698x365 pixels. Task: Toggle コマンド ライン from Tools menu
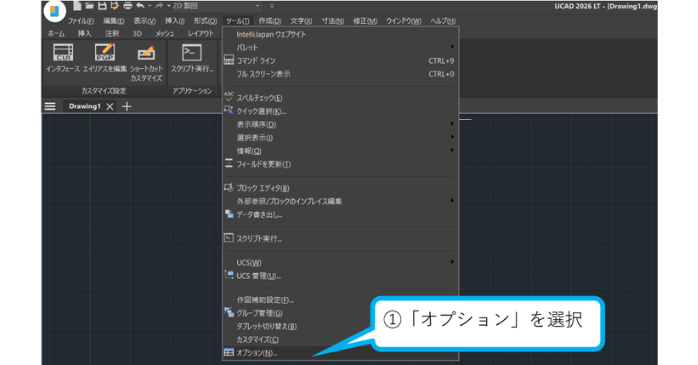341,61
